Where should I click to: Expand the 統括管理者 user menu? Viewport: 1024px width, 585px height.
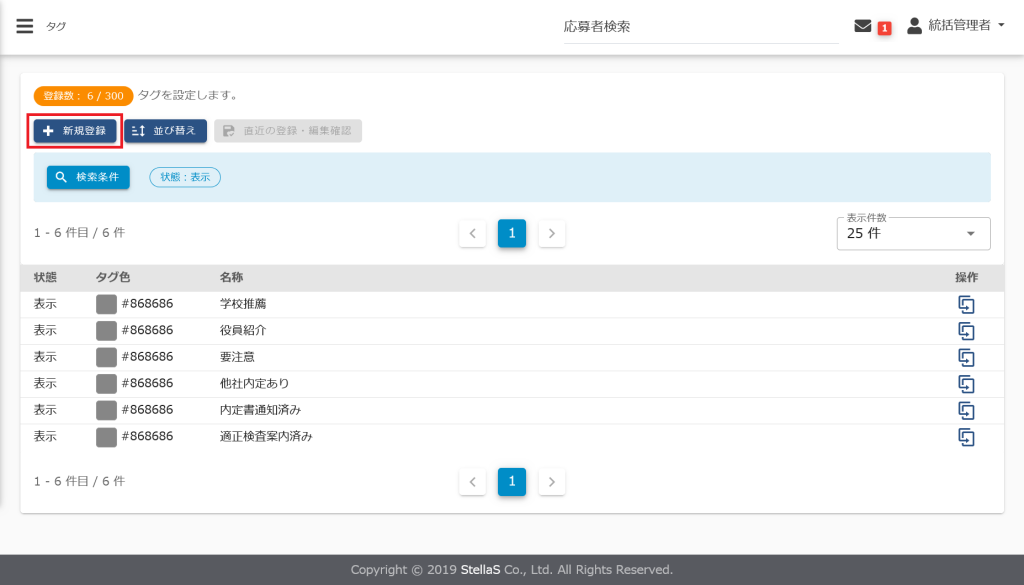[956, 27]
